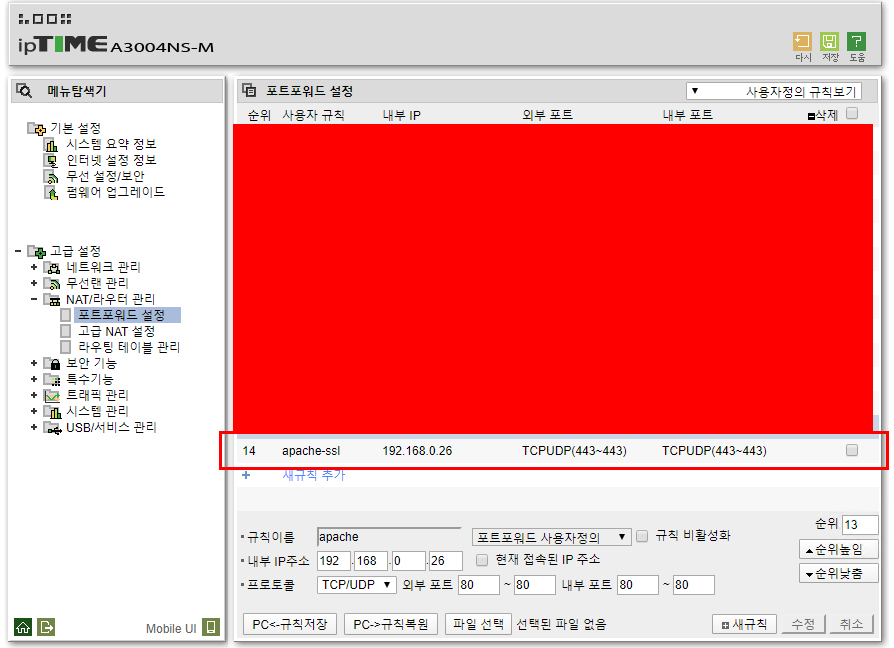
Task: Open 시스템 요약 정보 menu item
Action: coord(111,144)
